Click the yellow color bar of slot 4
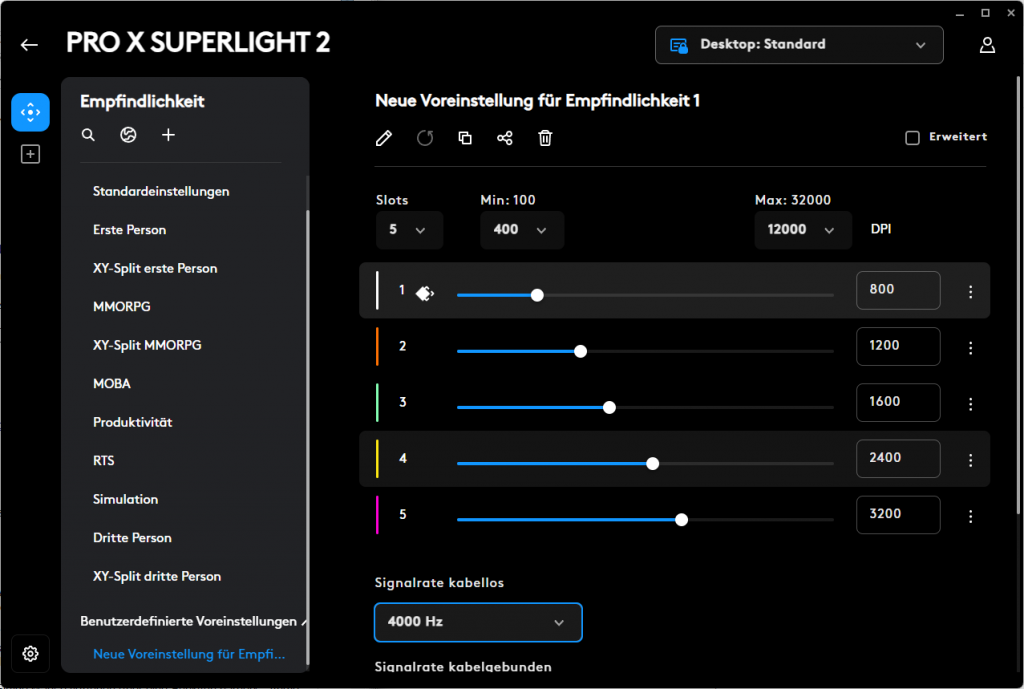1024x689 pixels. tap(377, 458)
